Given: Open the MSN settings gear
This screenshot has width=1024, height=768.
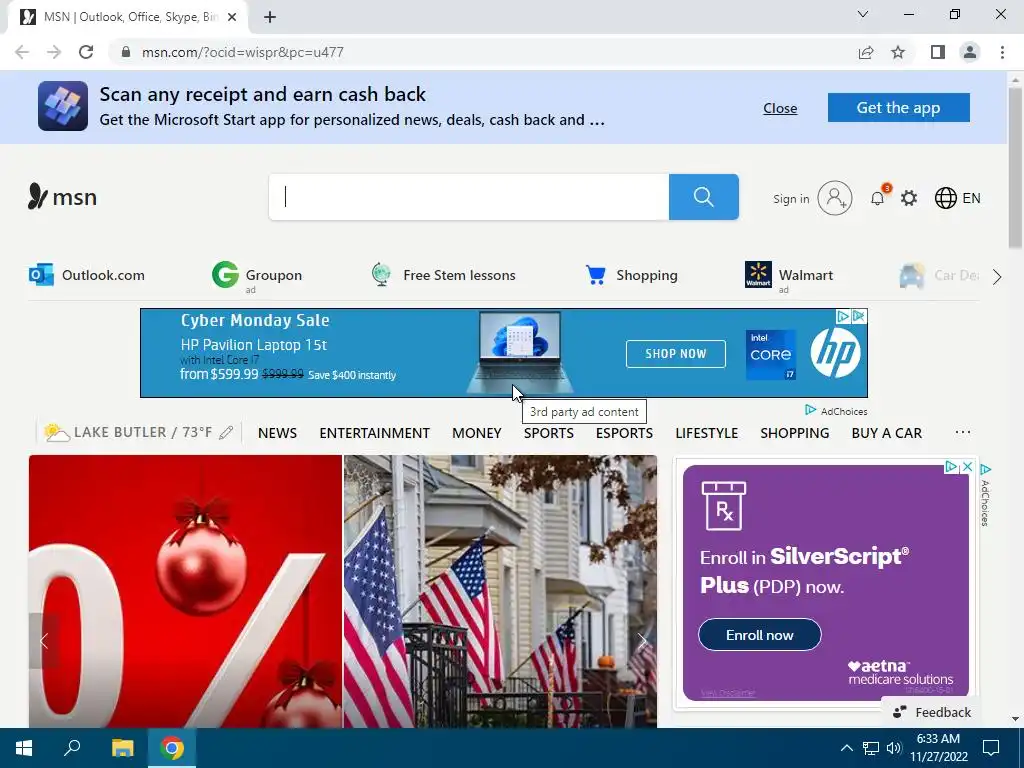Looking at the screenshot, I should coord(909,198).
